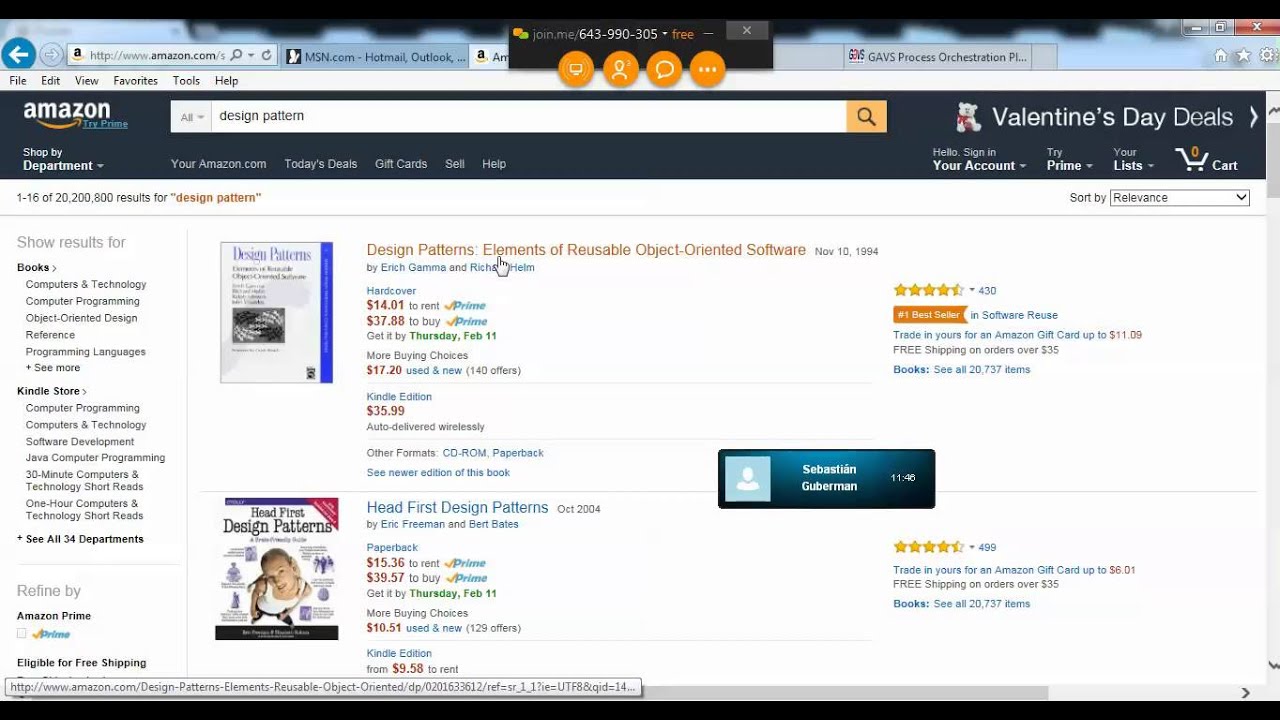Viewport: 1280px width, 720px height.
Task: Open the View menu
Action: click(x=87, y=81)
